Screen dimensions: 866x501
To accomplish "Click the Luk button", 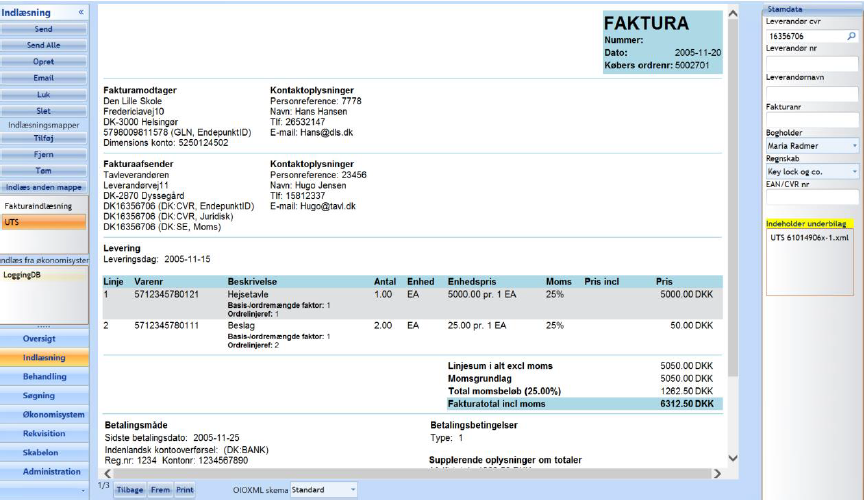I will (x=44, y=94).
